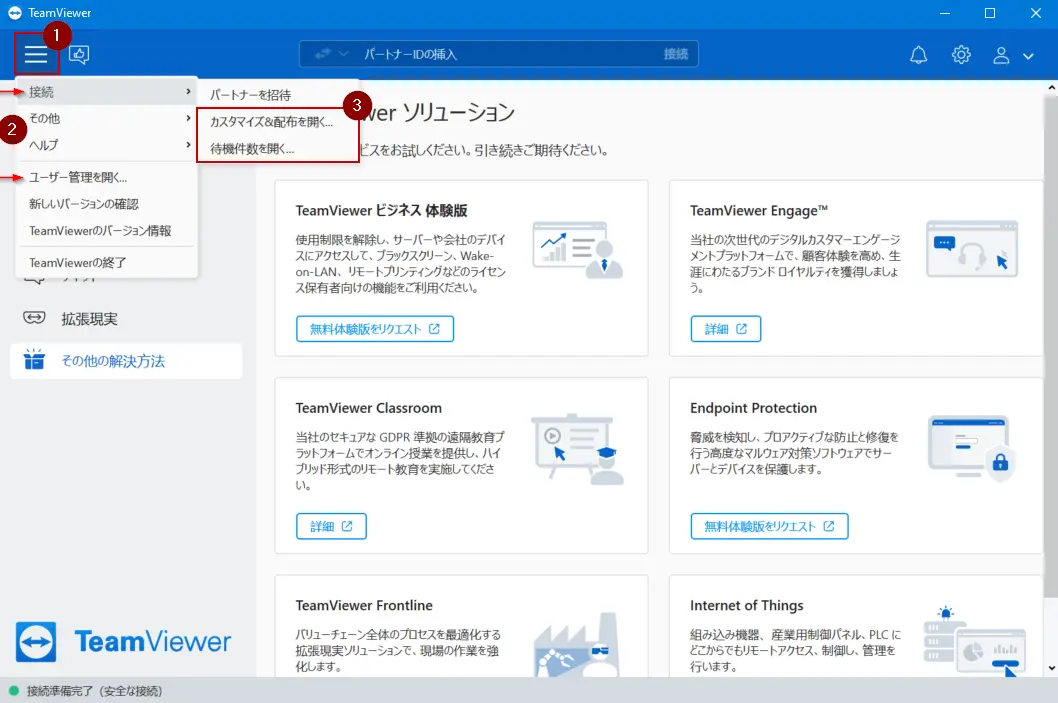The height and width of the screenshot is (703, 1058).
Task: Open 詳細 for TeamViewer Classroom
Action: pyautogui.click(x=331, y=526)
